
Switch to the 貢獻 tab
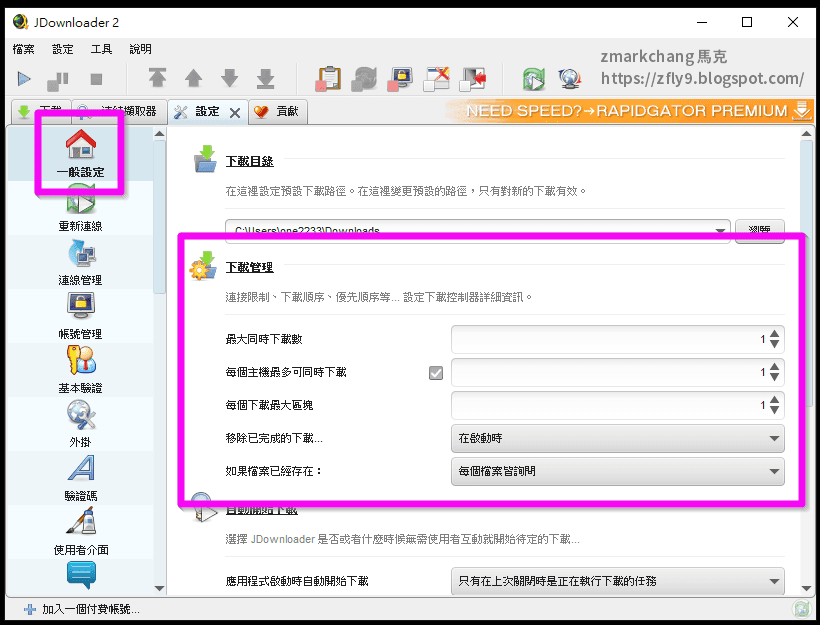point(277,111)
